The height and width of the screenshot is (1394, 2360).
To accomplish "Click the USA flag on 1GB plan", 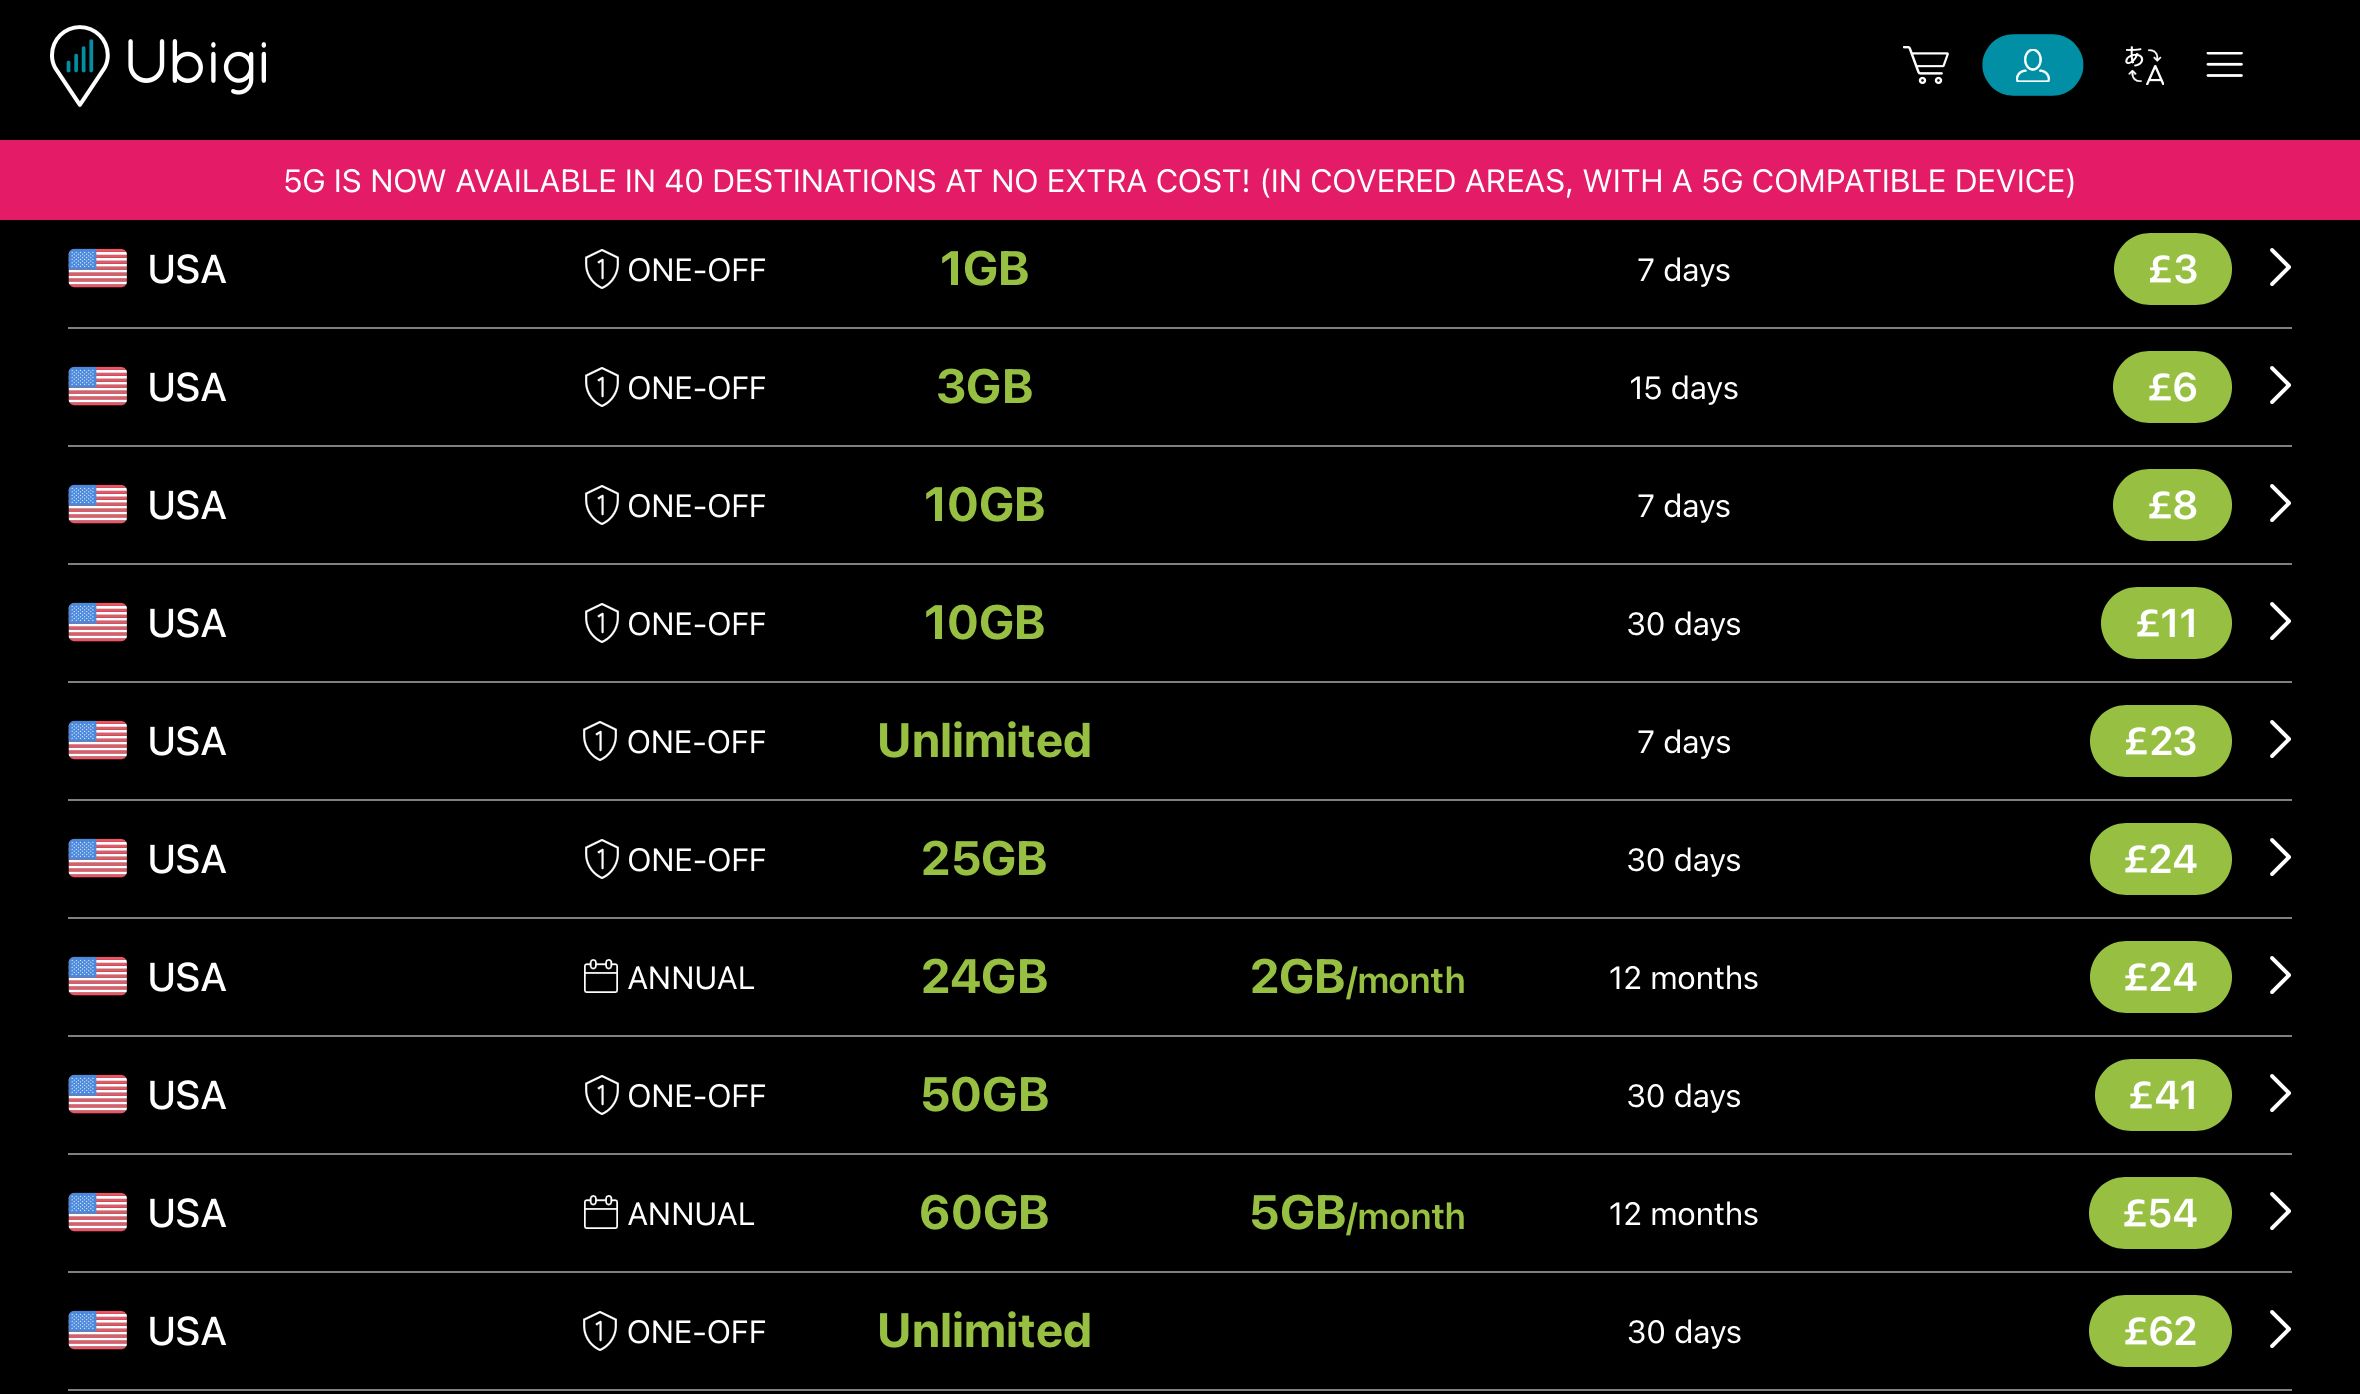I will click(98, 269).
